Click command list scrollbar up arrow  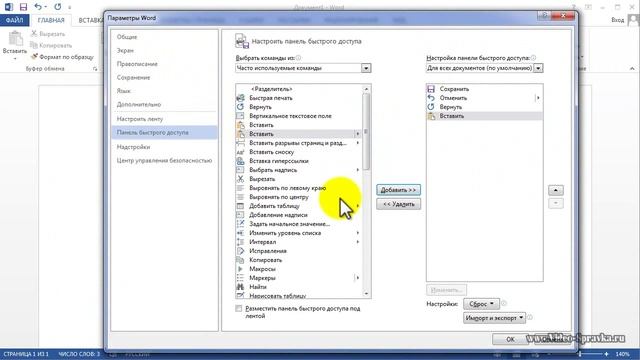[366, 89]
